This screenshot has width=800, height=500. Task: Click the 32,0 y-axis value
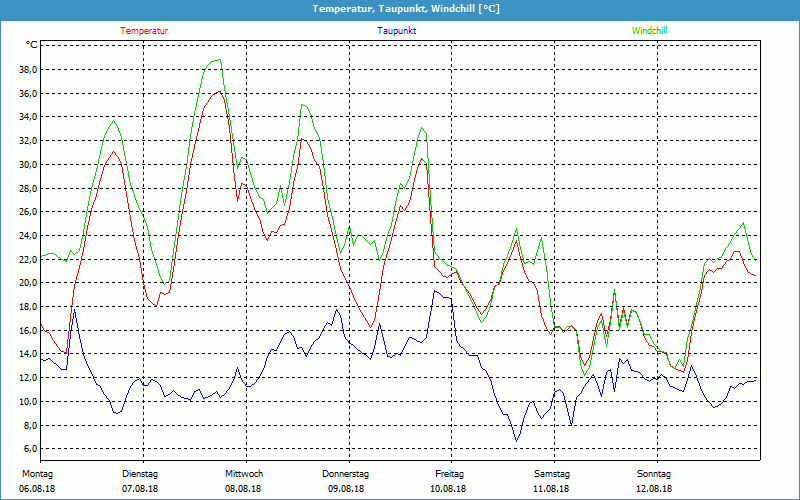(x=28, y=141)
